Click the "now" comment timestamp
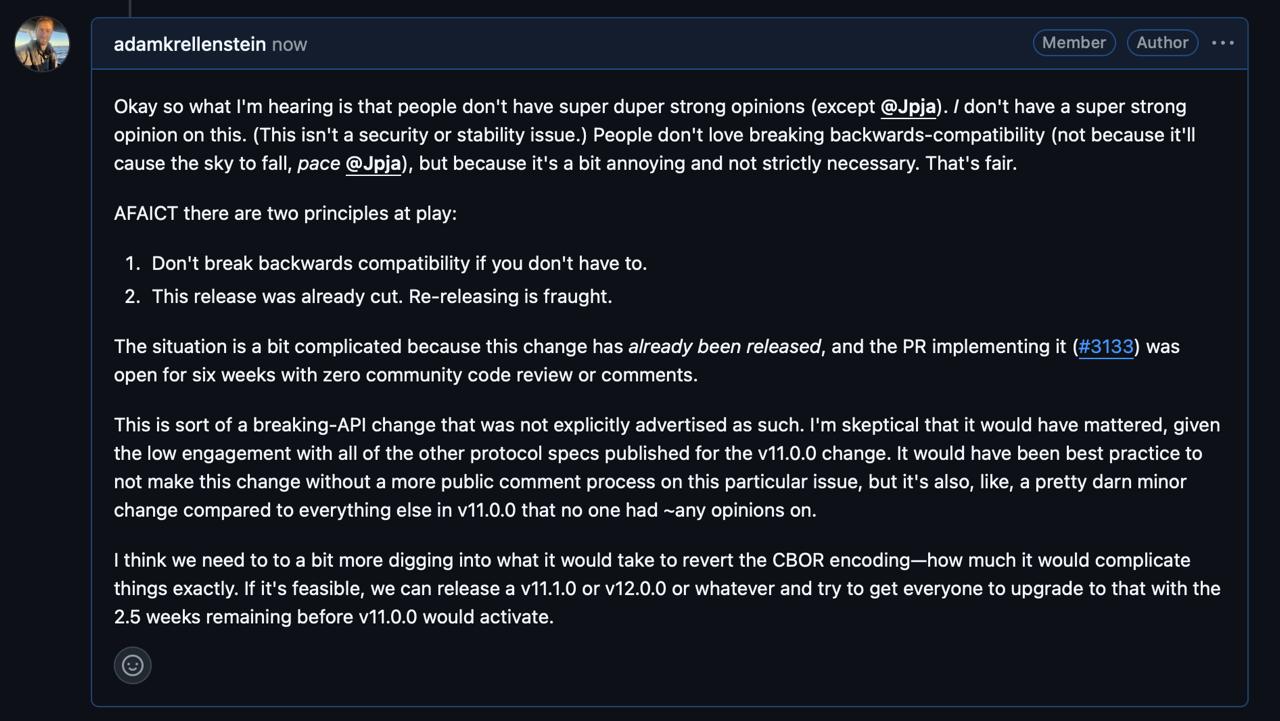 coord(289,44)
